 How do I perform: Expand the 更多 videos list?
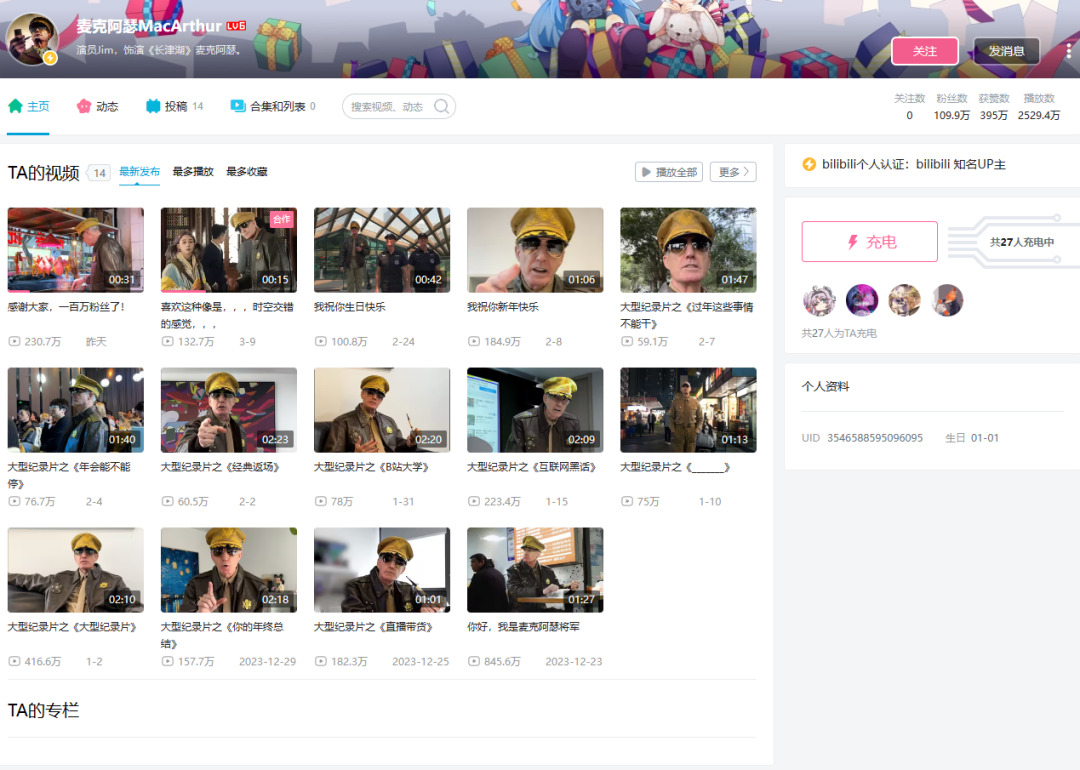[x=733, y=172]
